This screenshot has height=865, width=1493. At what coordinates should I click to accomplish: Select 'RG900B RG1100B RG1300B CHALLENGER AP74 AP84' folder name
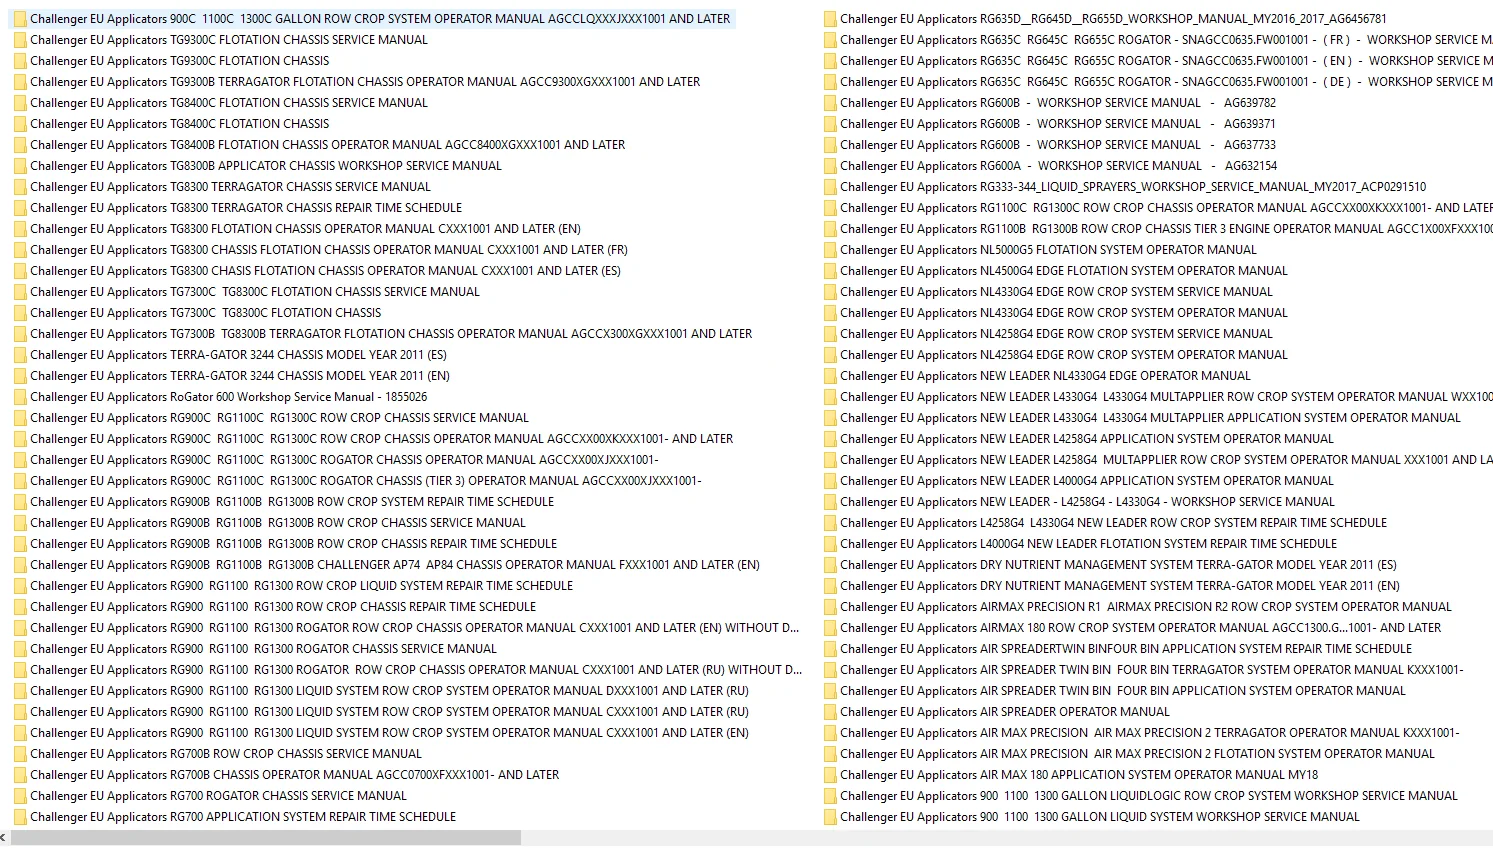coord(395,565)
